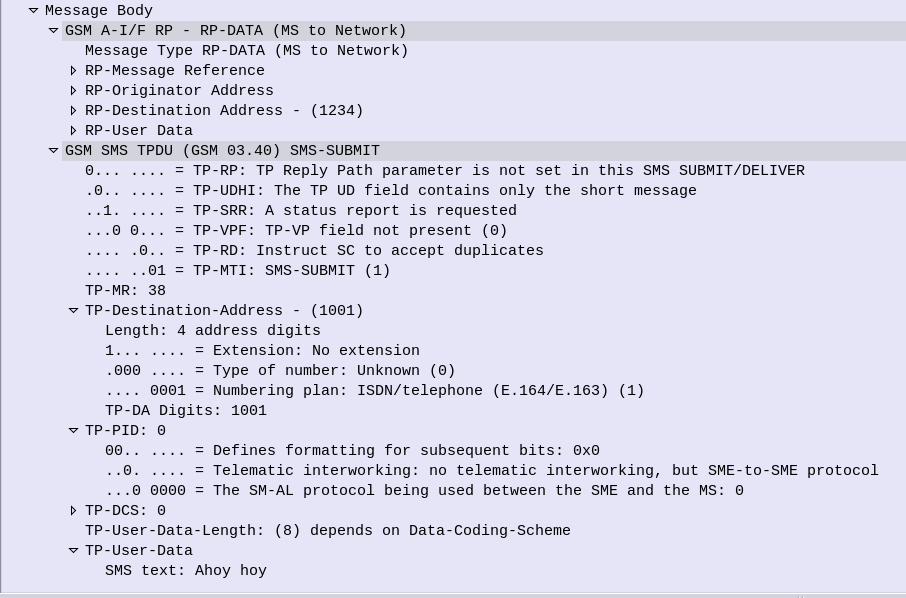906x598 pixels.
Task: Select the TP-MTI: SMS-SUBMIT line
Action: click(x=238, y=270)
